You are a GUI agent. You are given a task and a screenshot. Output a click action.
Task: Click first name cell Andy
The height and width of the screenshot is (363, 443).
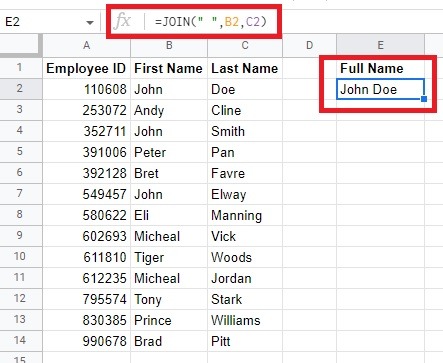(x=169, y=110)
